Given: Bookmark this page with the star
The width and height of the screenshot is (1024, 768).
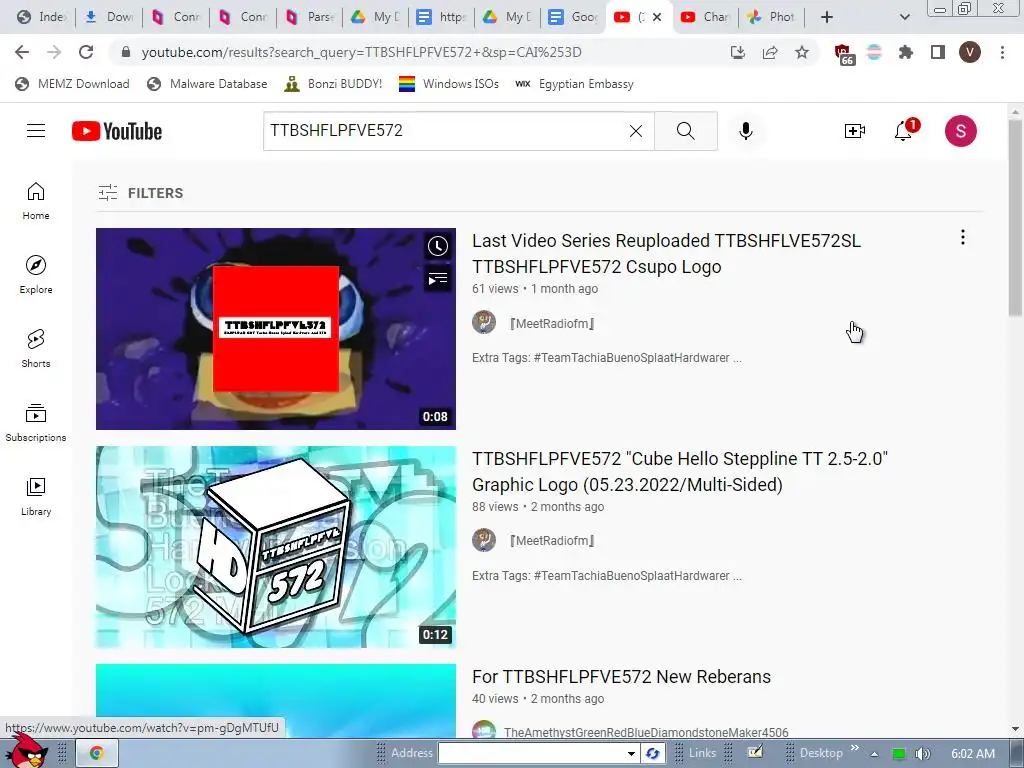Looking at the screenshot, I should [x=802, y=52].
